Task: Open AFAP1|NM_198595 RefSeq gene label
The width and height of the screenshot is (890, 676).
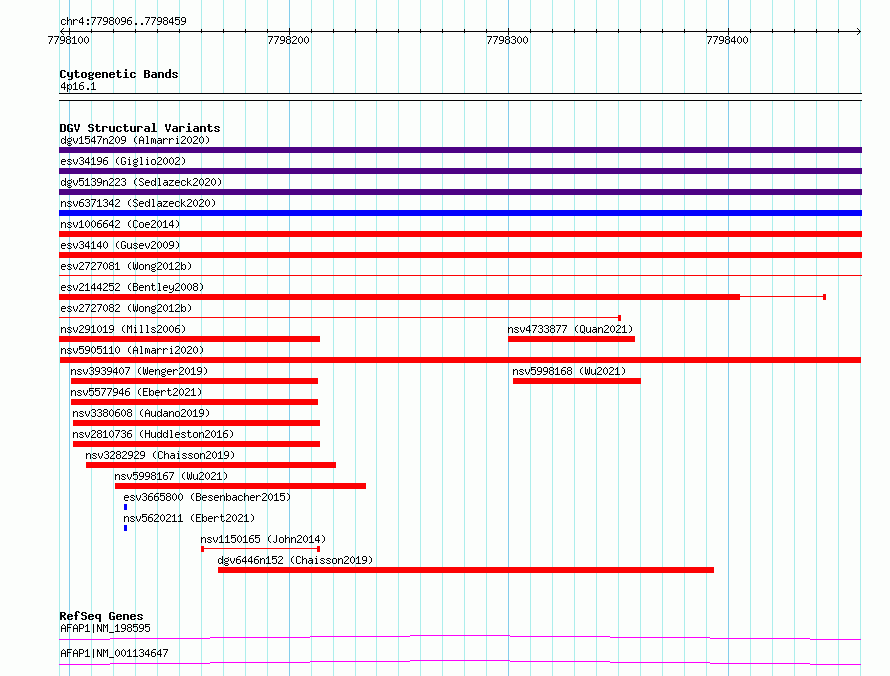Action: [x=106, y=628]
